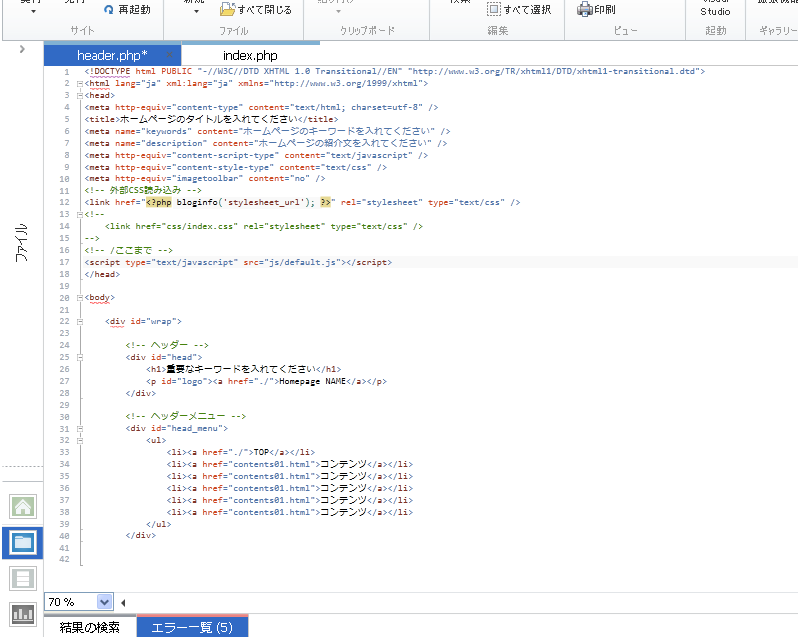The image size is (798, 637).
Task: Collapse the body tag code fold
Action: 79,298
